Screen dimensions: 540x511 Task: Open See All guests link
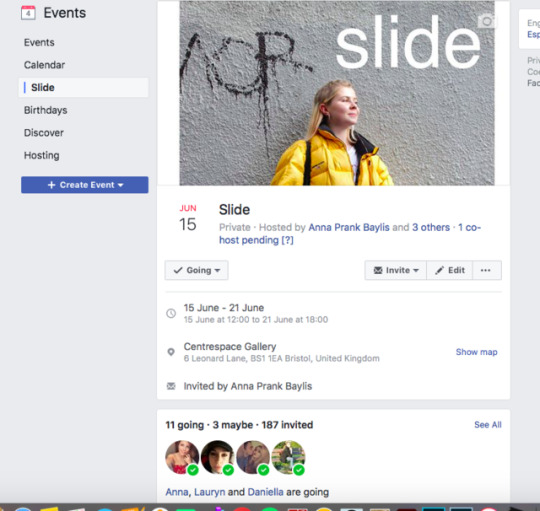(x=488, y=425)
